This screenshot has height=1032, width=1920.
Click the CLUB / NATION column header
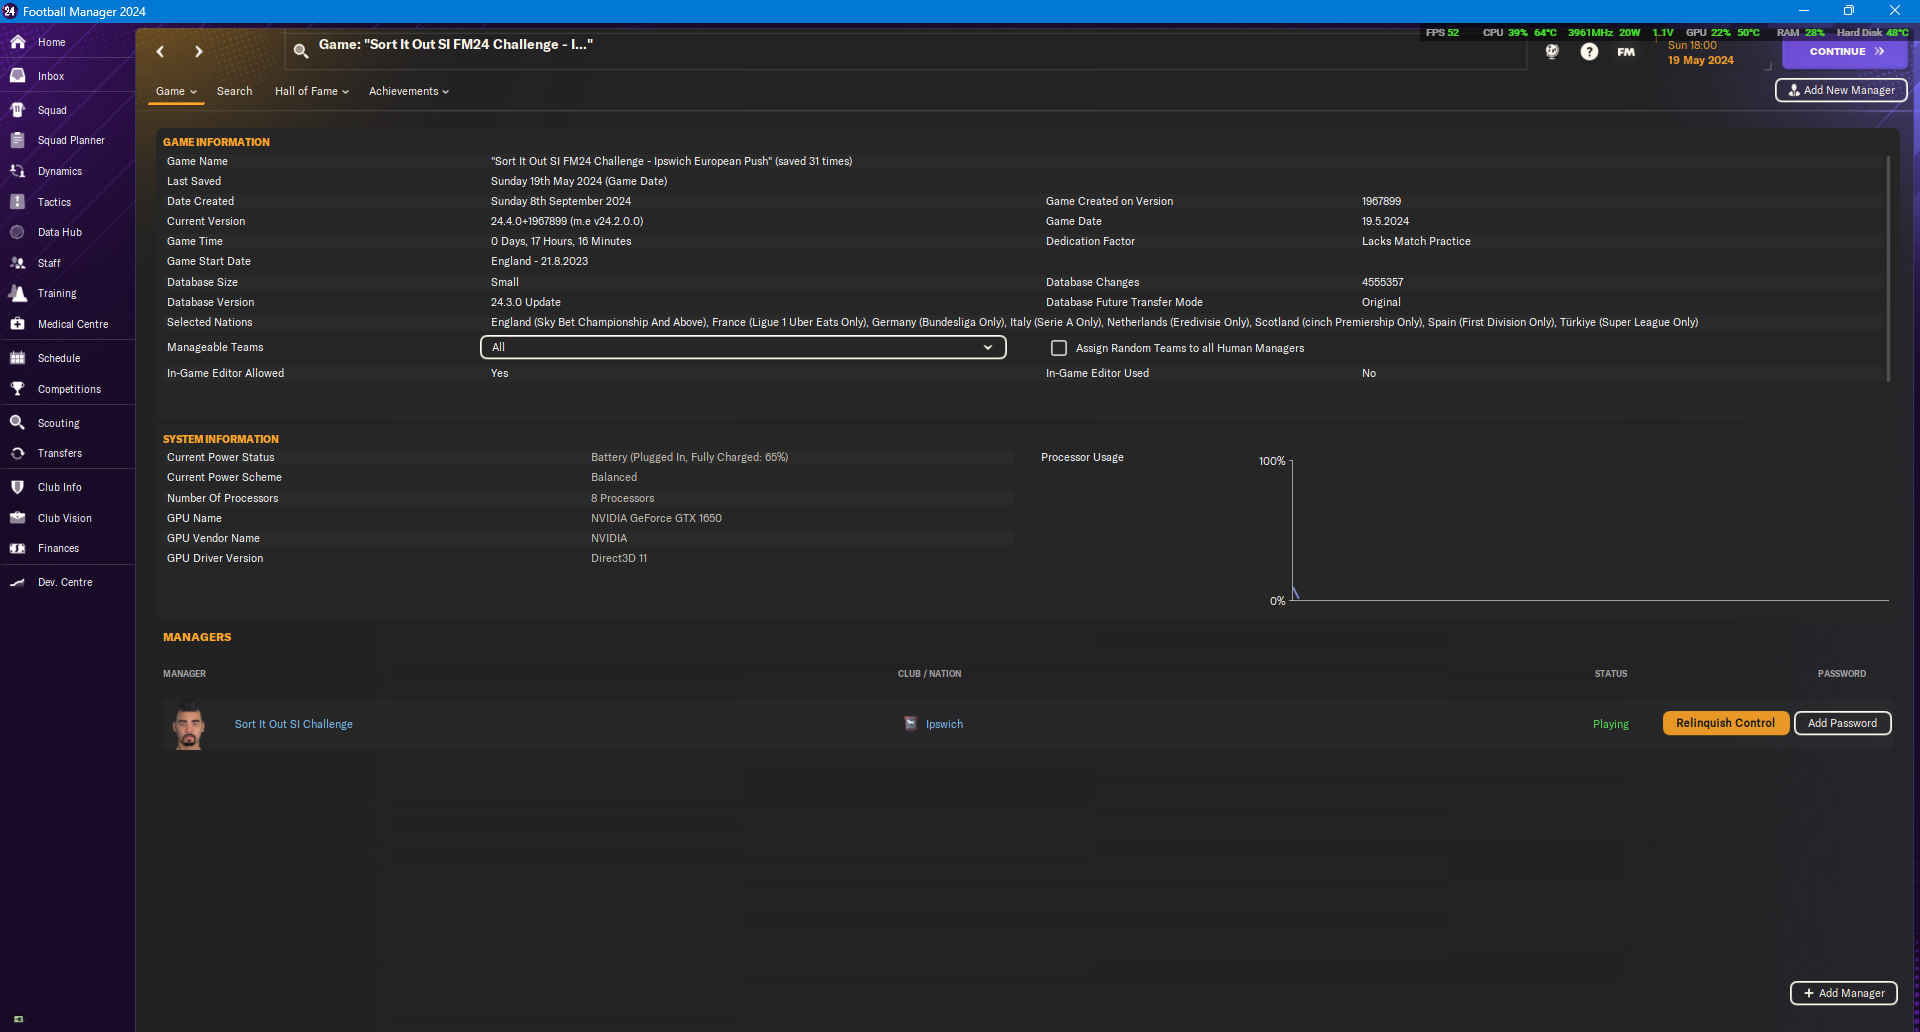929,674
